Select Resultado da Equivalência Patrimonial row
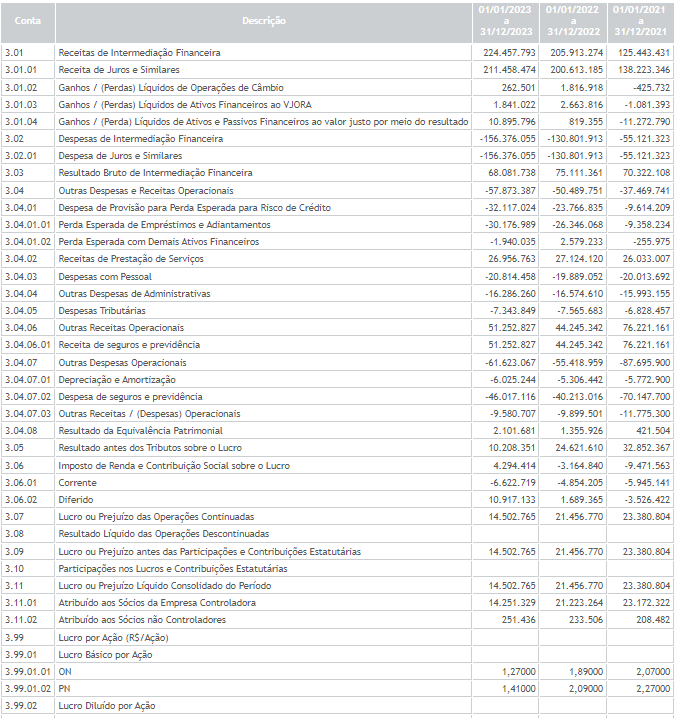676x719 pixels. (x=338, y=431)
